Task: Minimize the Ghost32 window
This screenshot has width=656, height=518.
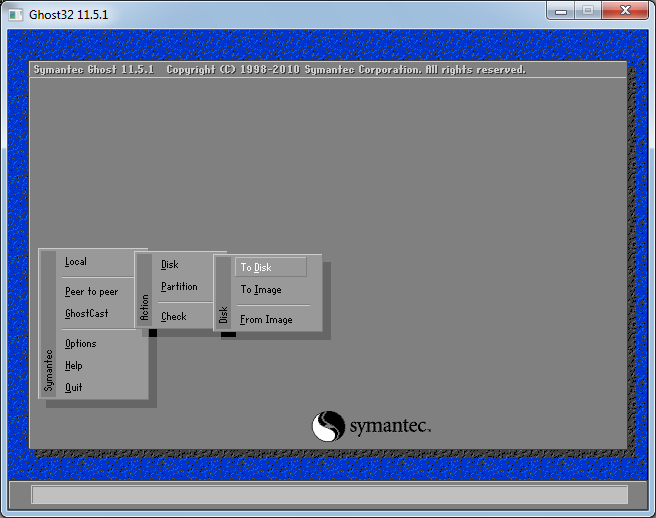Action: click(x=561, y=11)
